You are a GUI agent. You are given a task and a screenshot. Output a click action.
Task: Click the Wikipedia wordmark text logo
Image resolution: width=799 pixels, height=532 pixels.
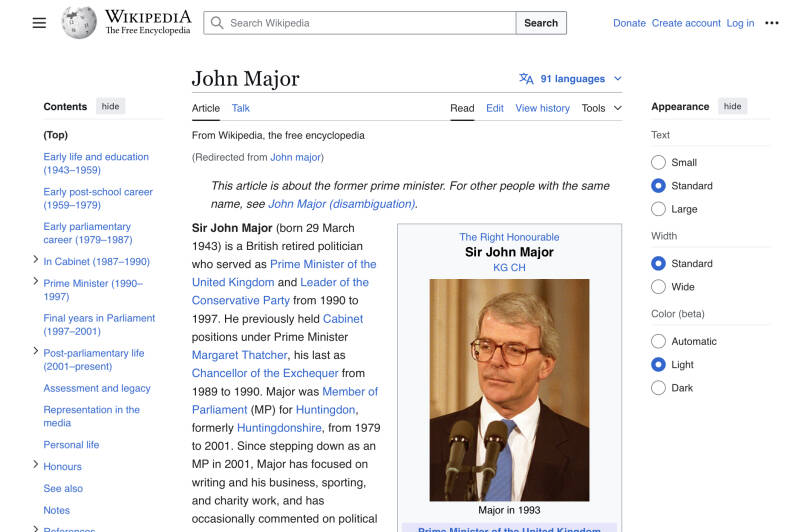(x=148, y=22)
